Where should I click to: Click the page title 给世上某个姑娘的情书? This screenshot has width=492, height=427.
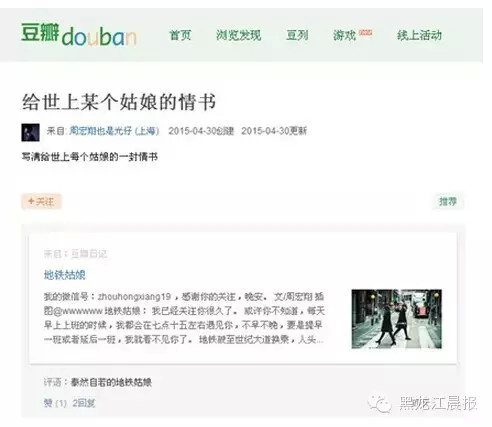pos(119,102)
